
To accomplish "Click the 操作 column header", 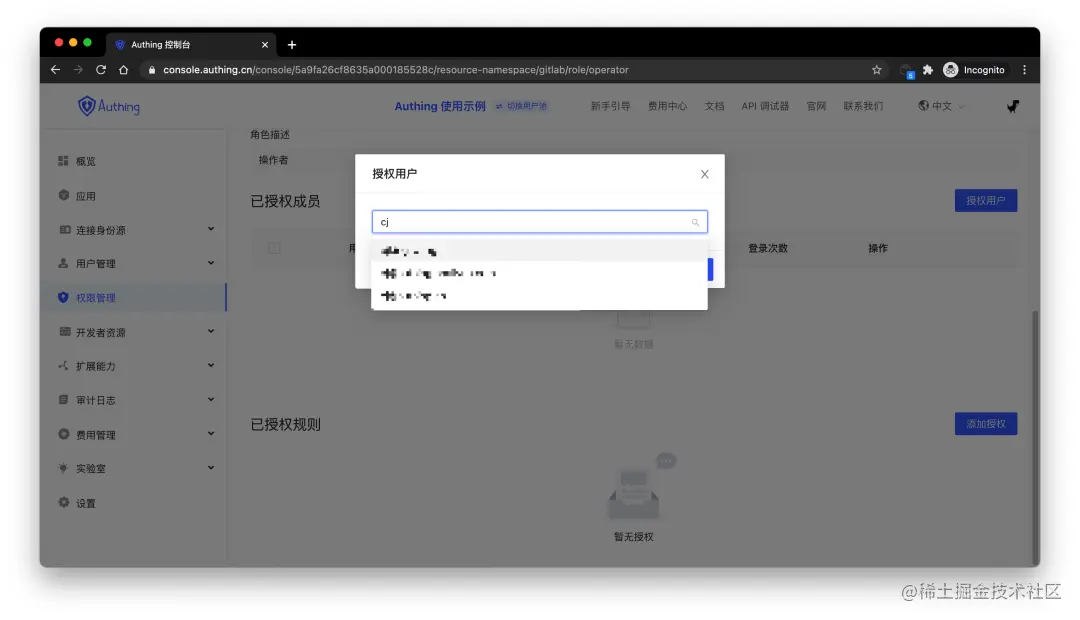I will click(x=878, y=248).
